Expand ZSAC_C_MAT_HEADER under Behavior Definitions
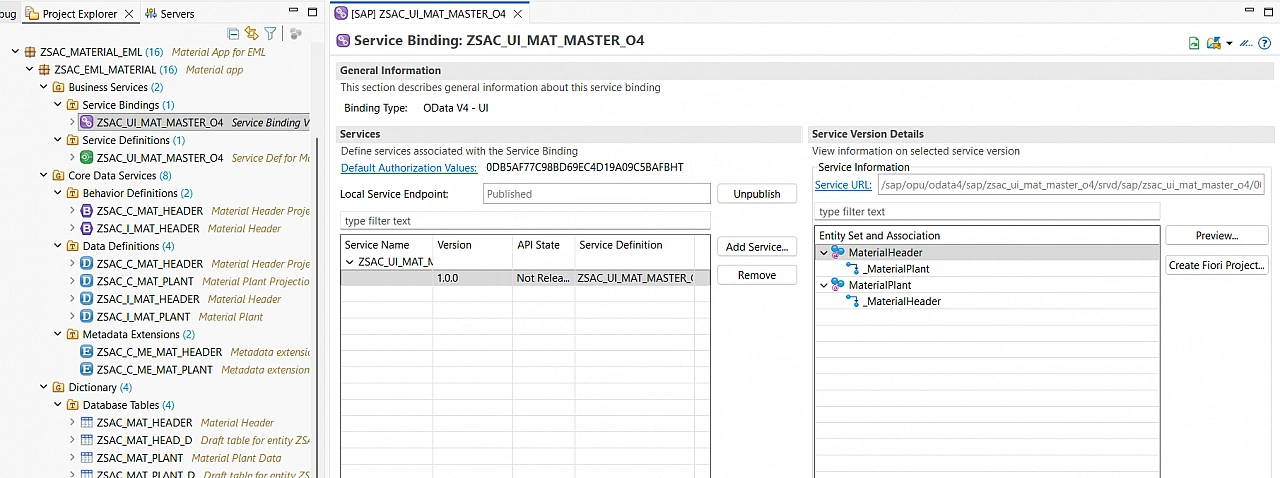Viewport: 1280px width, 478px height. click(x=72, y=211)
